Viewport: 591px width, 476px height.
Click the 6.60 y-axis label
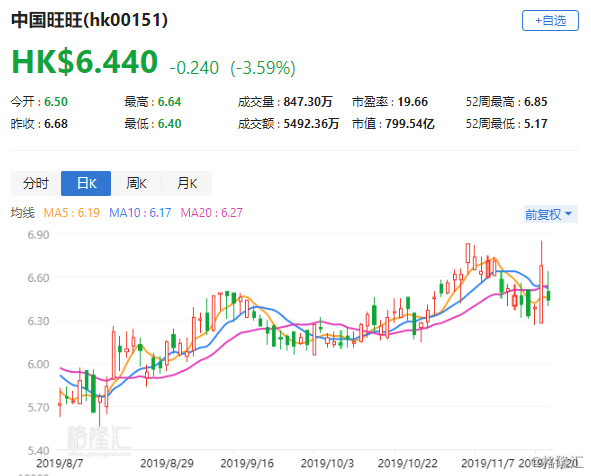(x=38, y=278)
